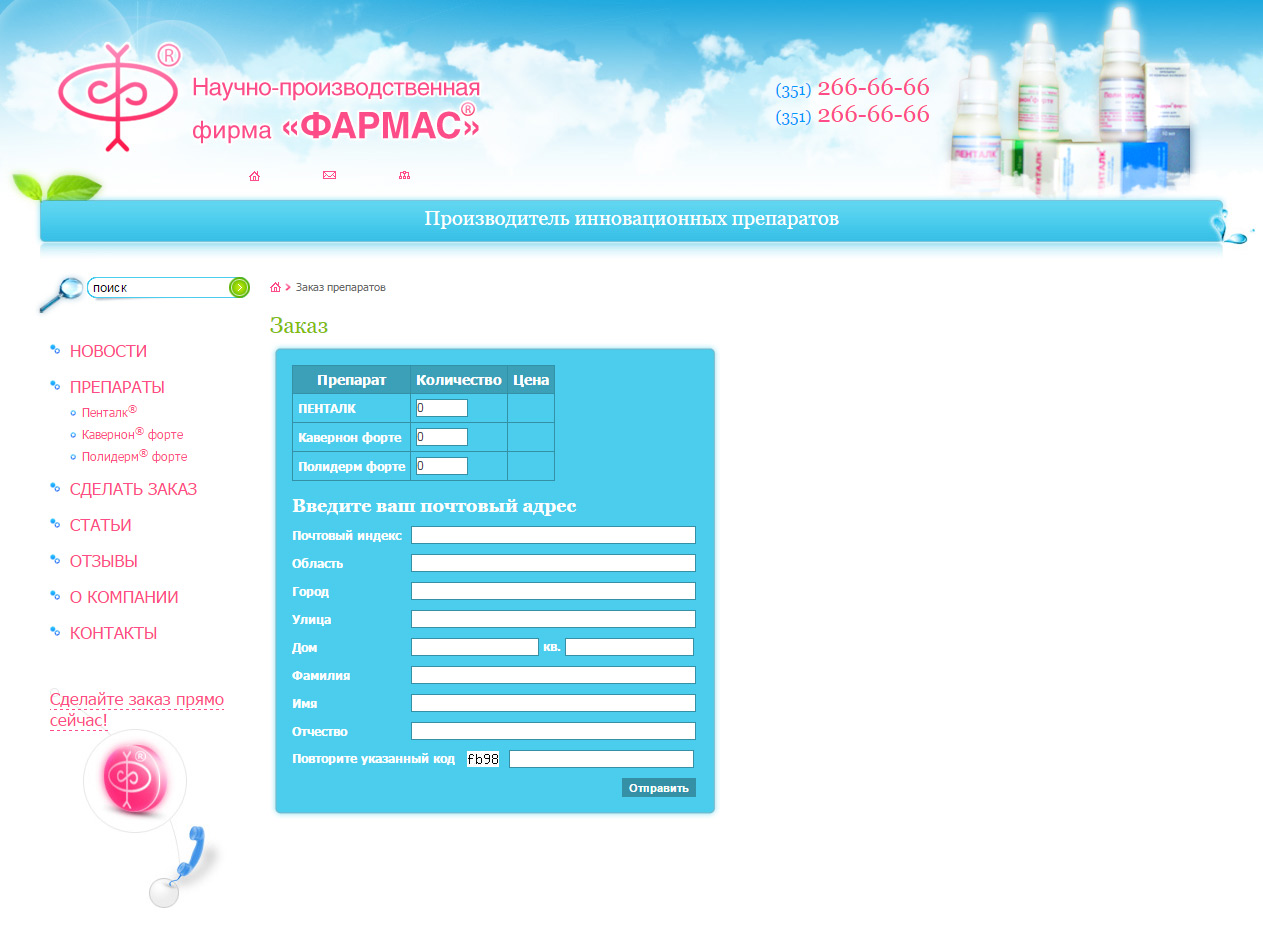Click the ПЕНТАЛК quantity field
Image resolution: width=1263 pixels, height=933 pixels.
[442, 408]
